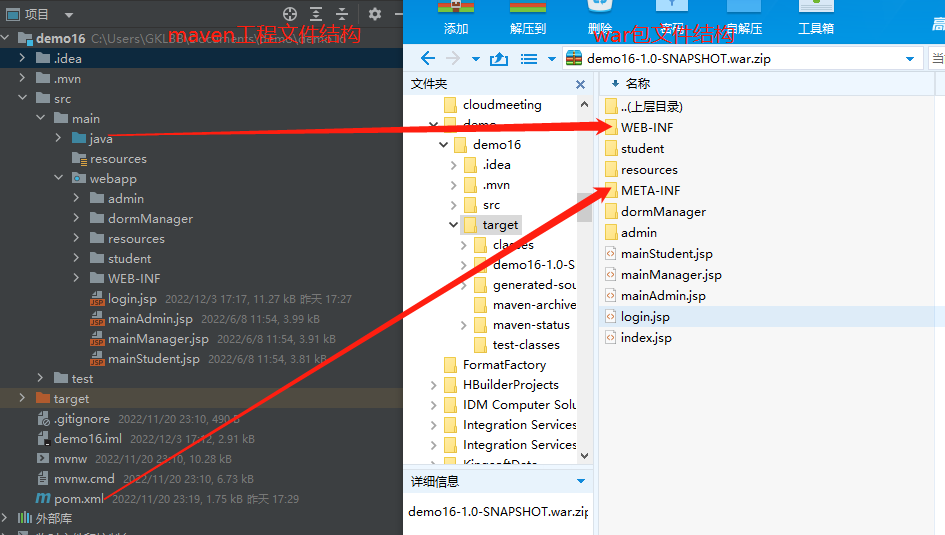
Task: Expand the 外部库 external libraries node
Action: tap(5, 518)
